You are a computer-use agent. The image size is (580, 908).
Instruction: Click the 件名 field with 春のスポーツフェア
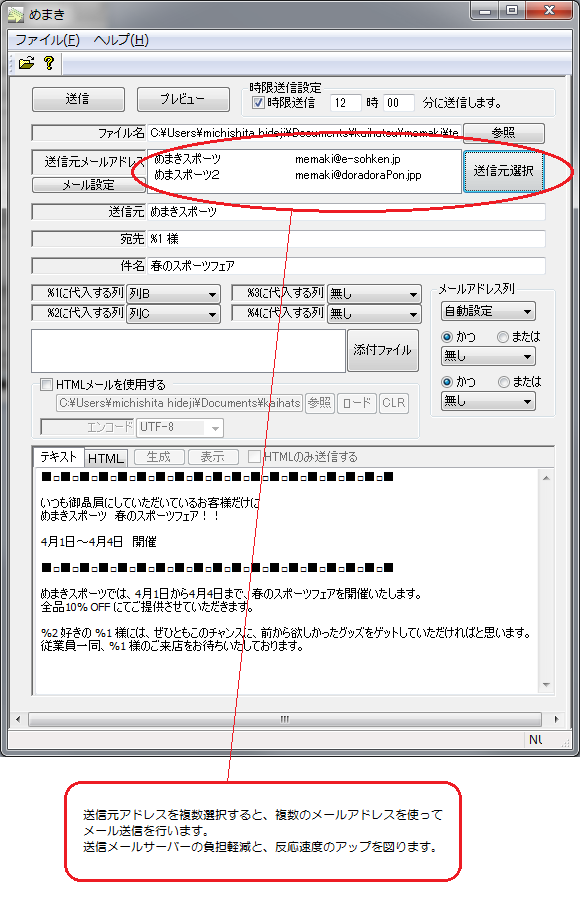coord(346,266)
